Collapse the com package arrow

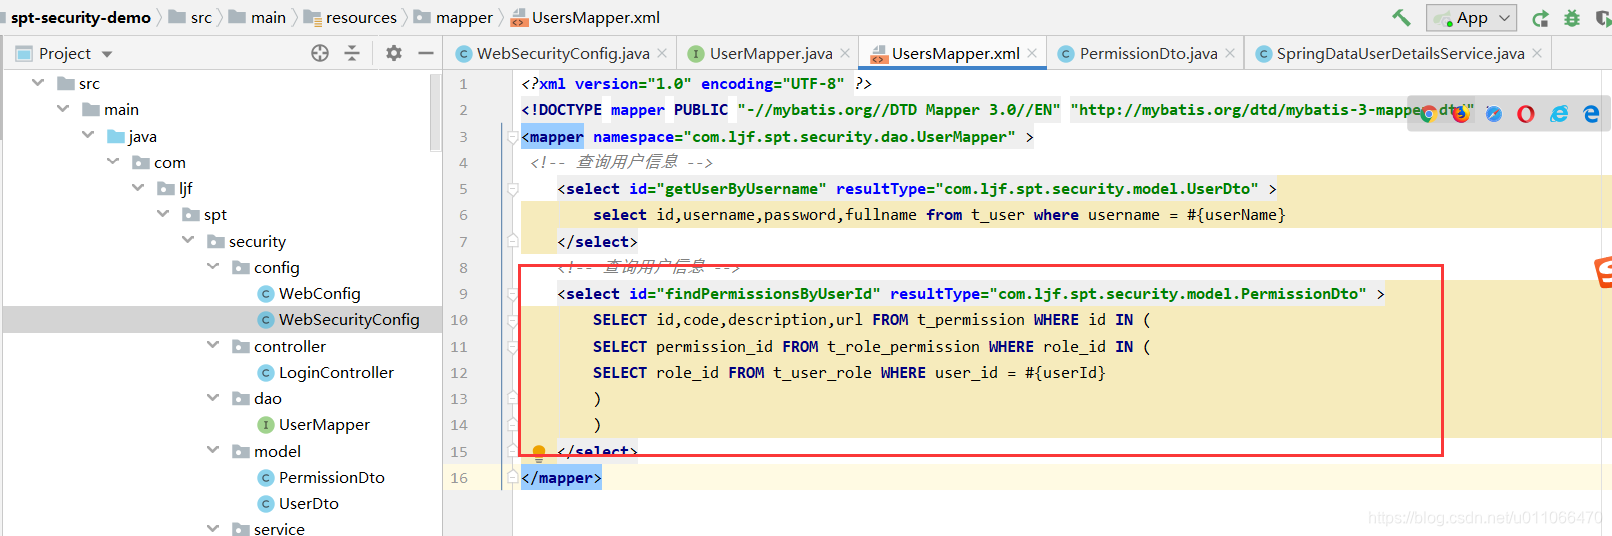pos(113,161)
